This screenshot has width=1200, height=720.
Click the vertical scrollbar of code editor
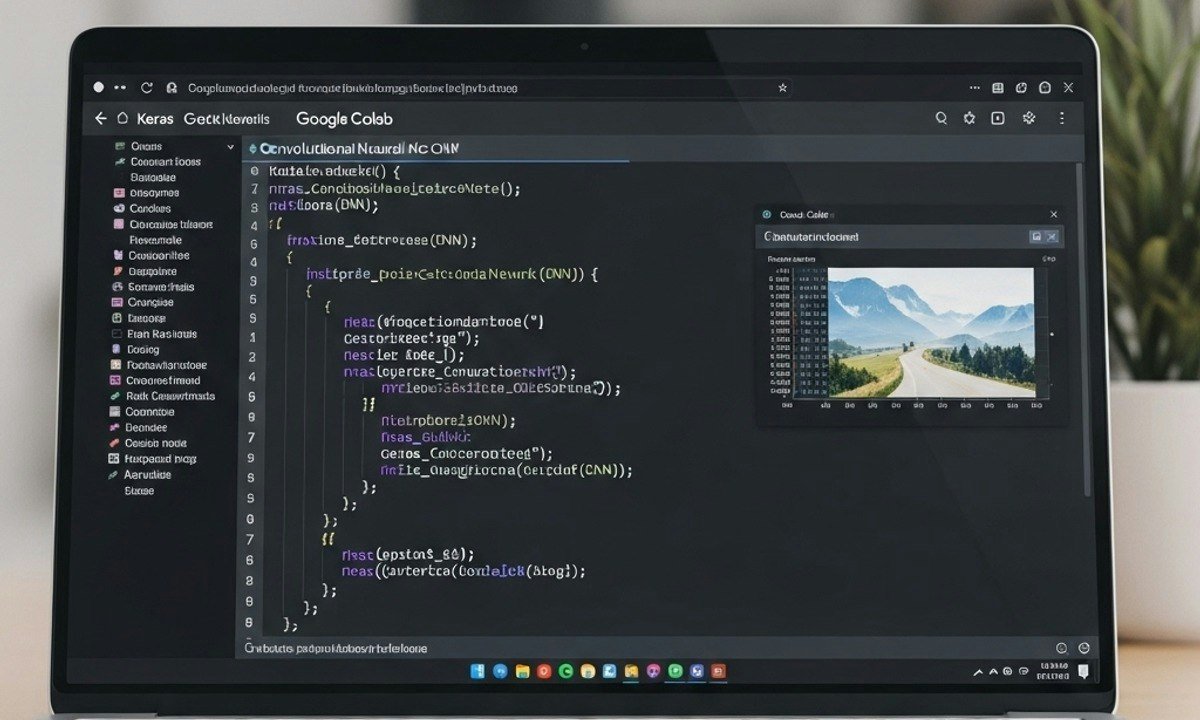tap(1087, 330)
